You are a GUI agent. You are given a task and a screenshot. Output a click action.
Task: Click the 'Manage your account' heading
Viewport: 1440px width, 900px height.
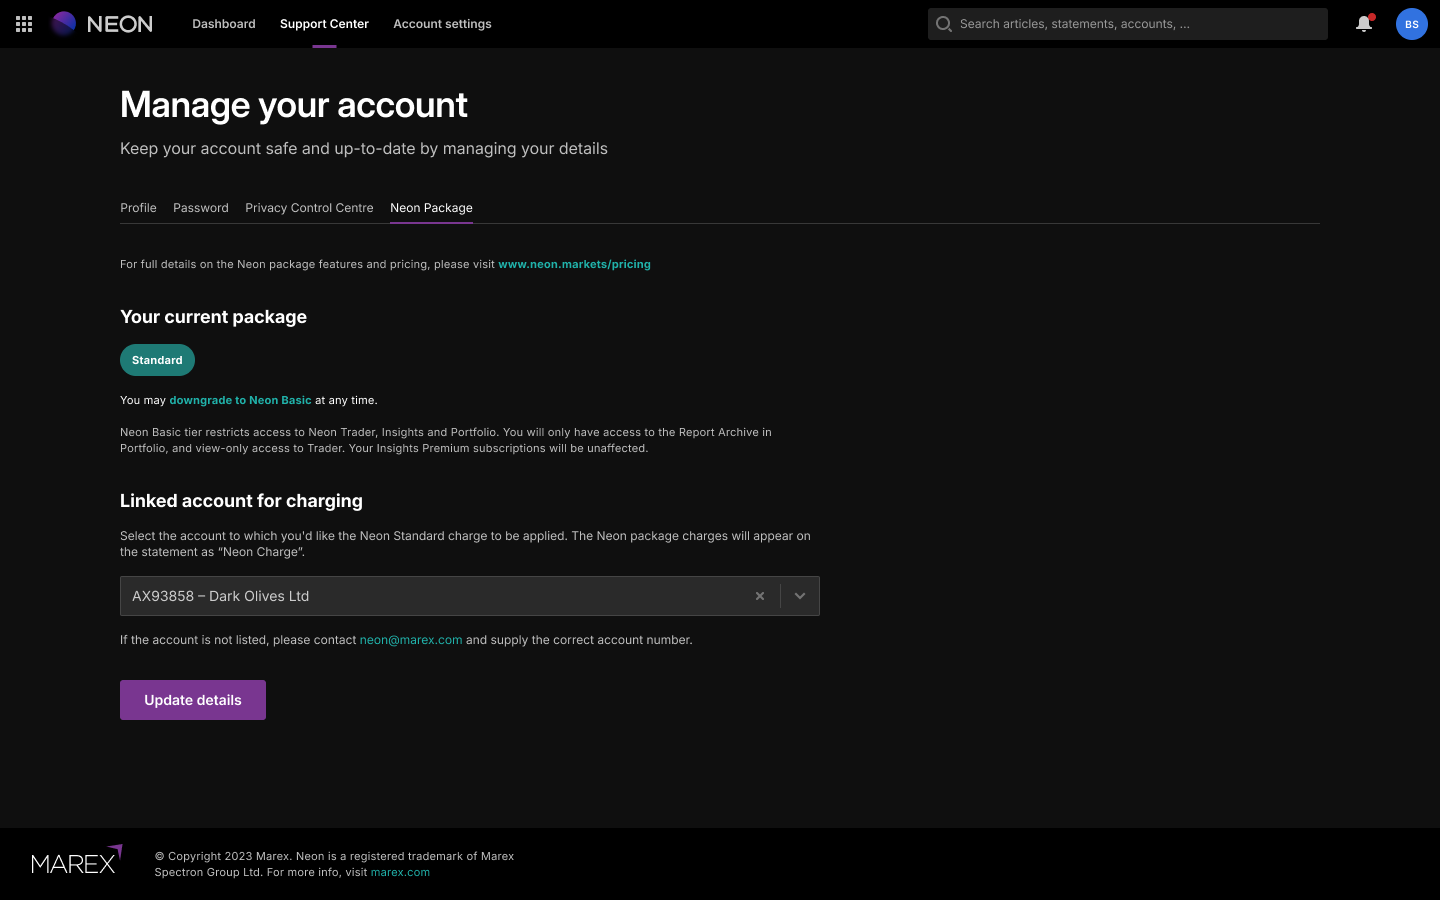[x=294, y=105]
